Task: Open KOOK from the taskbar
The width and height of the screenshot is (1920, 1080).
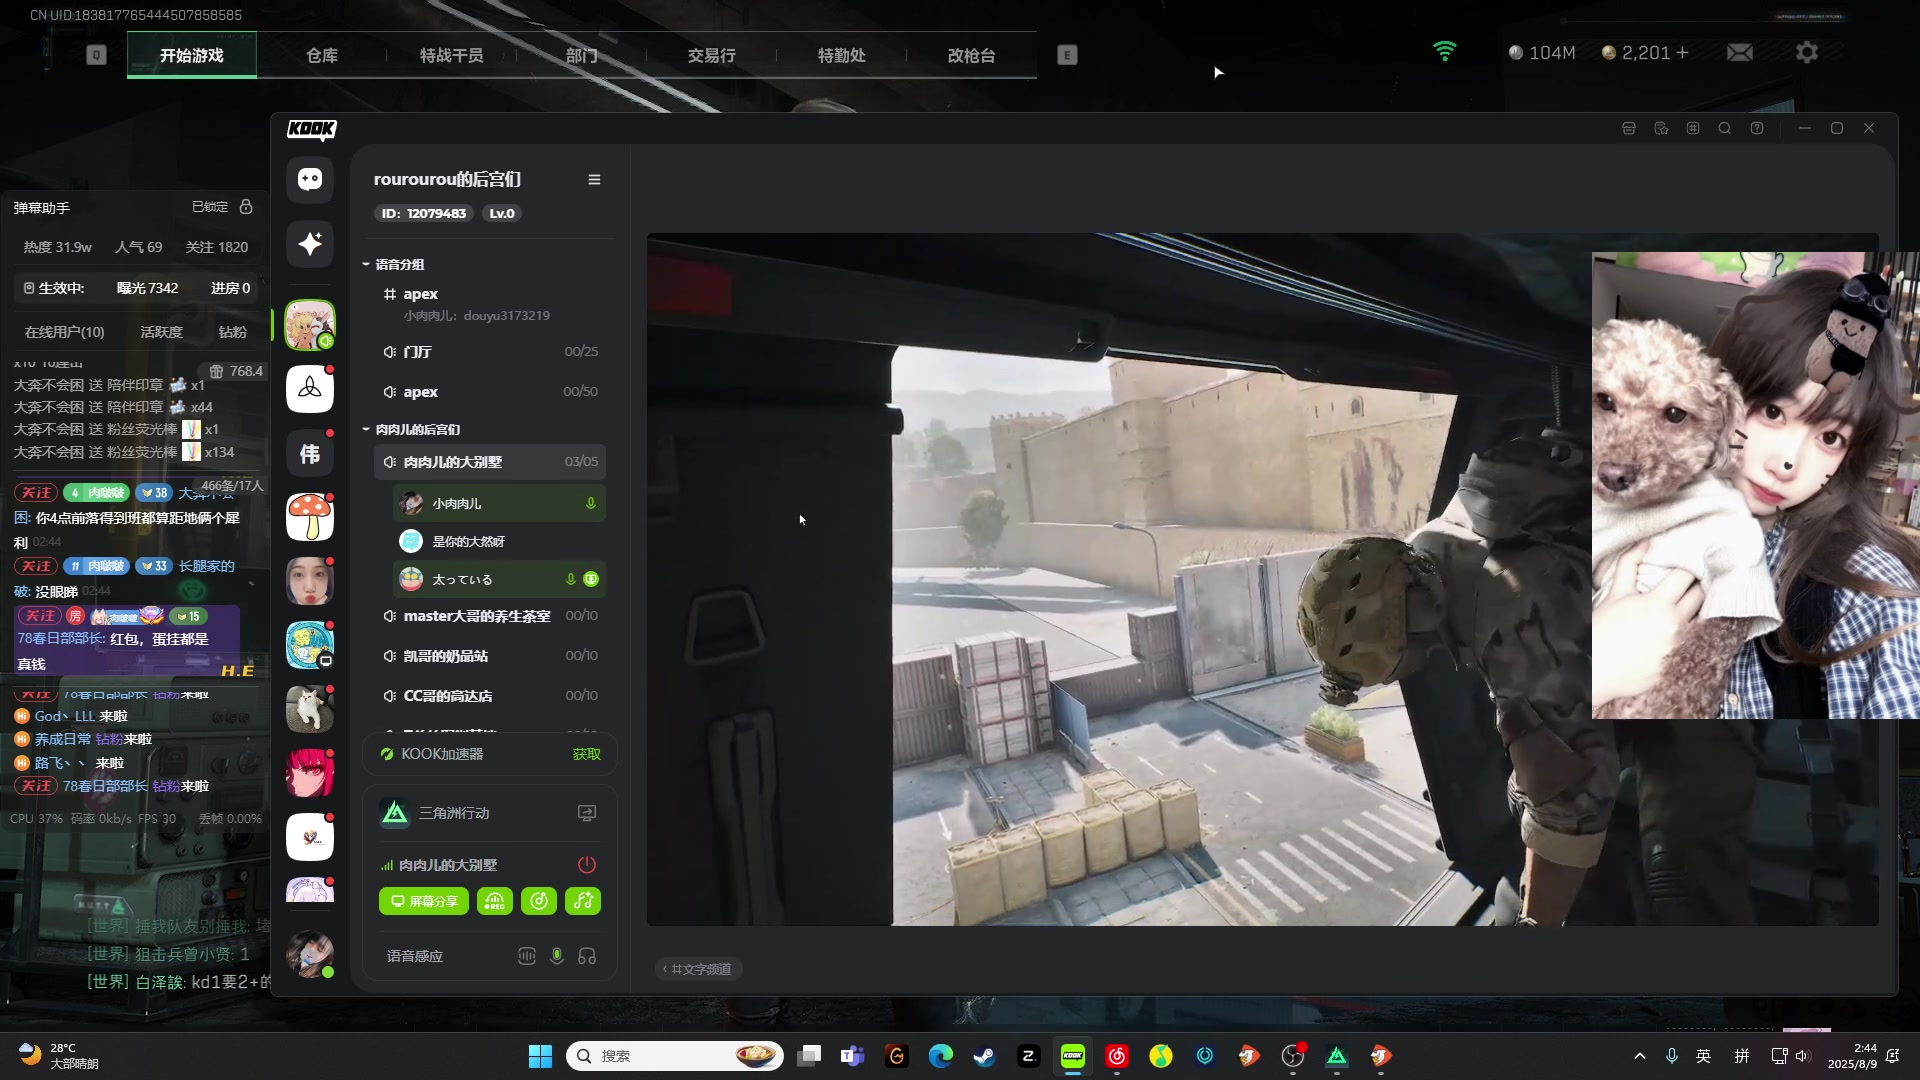Action: point(1073,1056)
